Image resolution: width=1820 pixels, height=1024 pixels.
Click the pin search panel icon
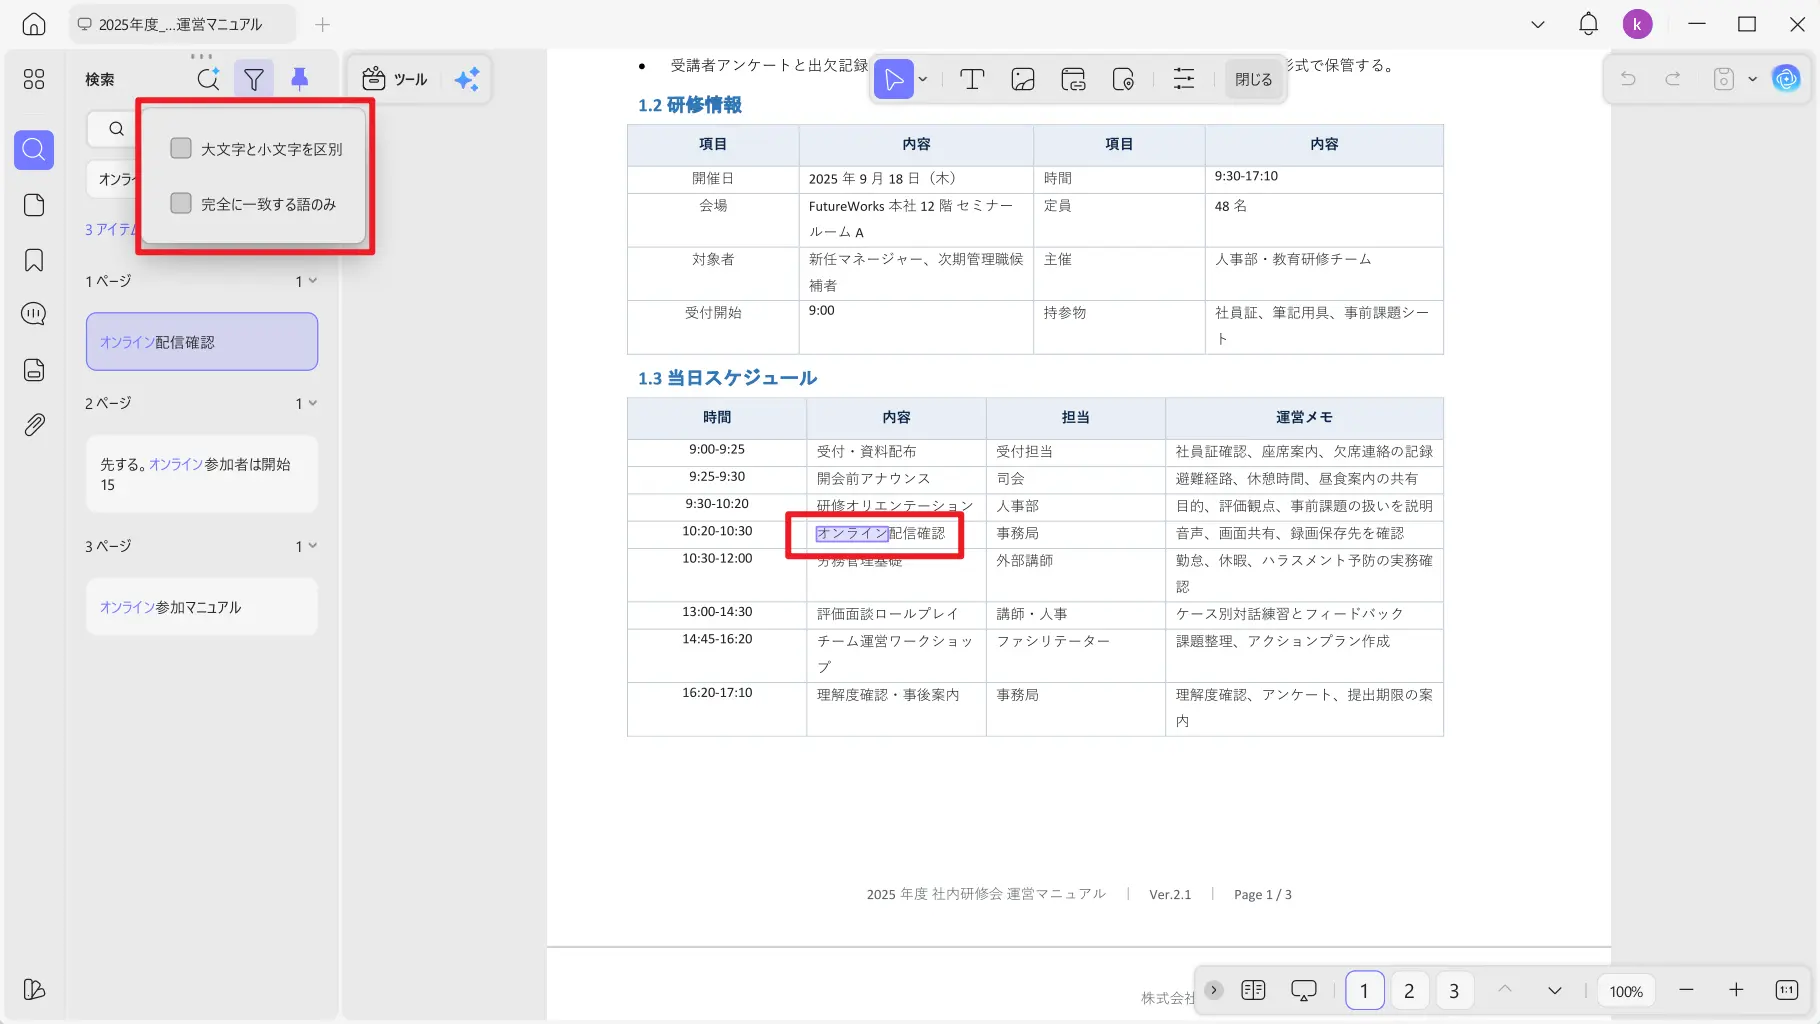click(299, 79)
